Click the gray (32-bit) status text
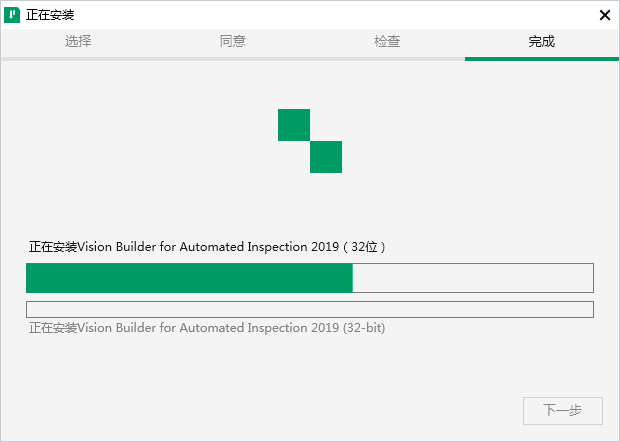The height and width of the screenshot is (442, 620). [x=207, y=327]
